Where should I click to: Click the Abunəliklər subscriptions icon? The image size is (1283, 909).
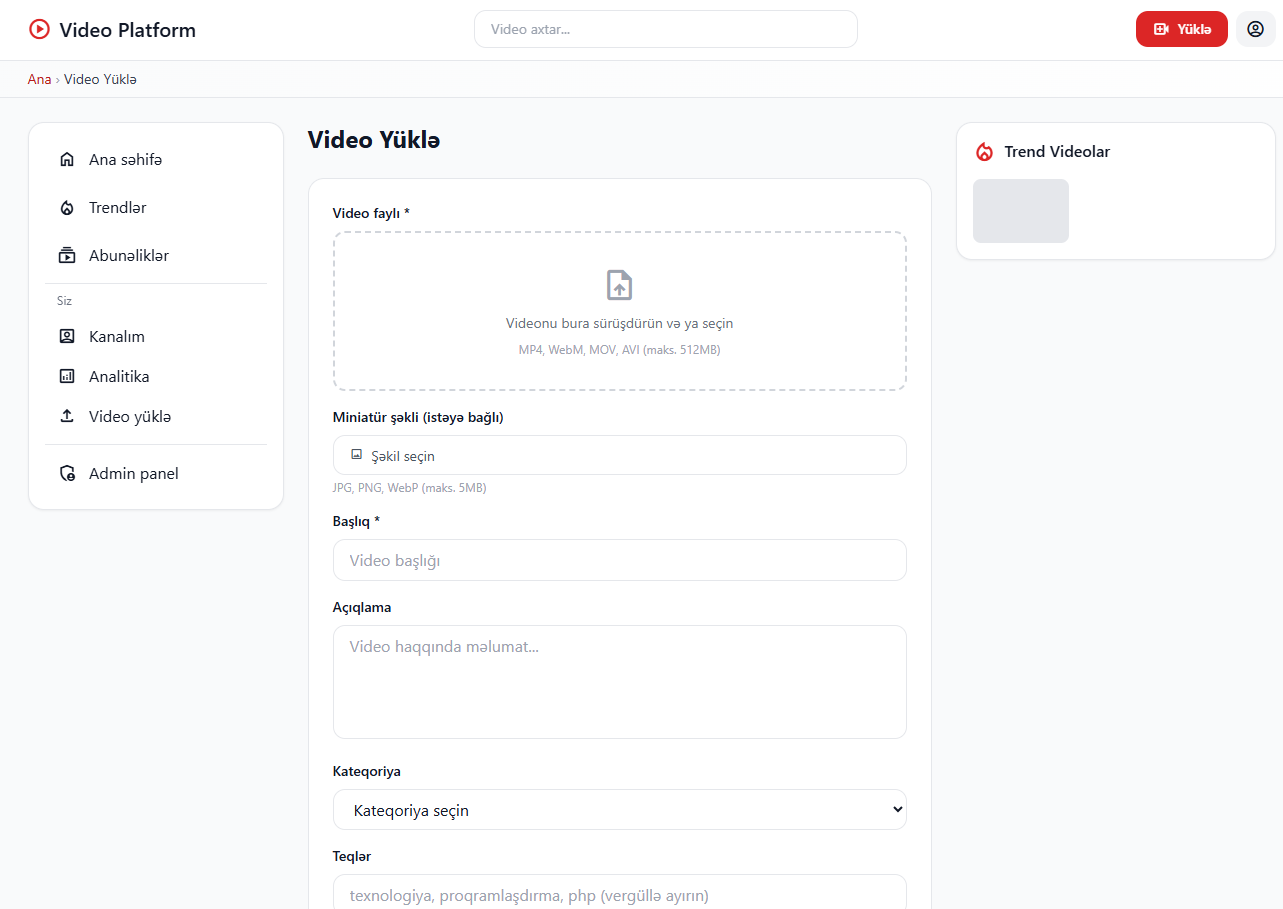[x=67, y=256]
